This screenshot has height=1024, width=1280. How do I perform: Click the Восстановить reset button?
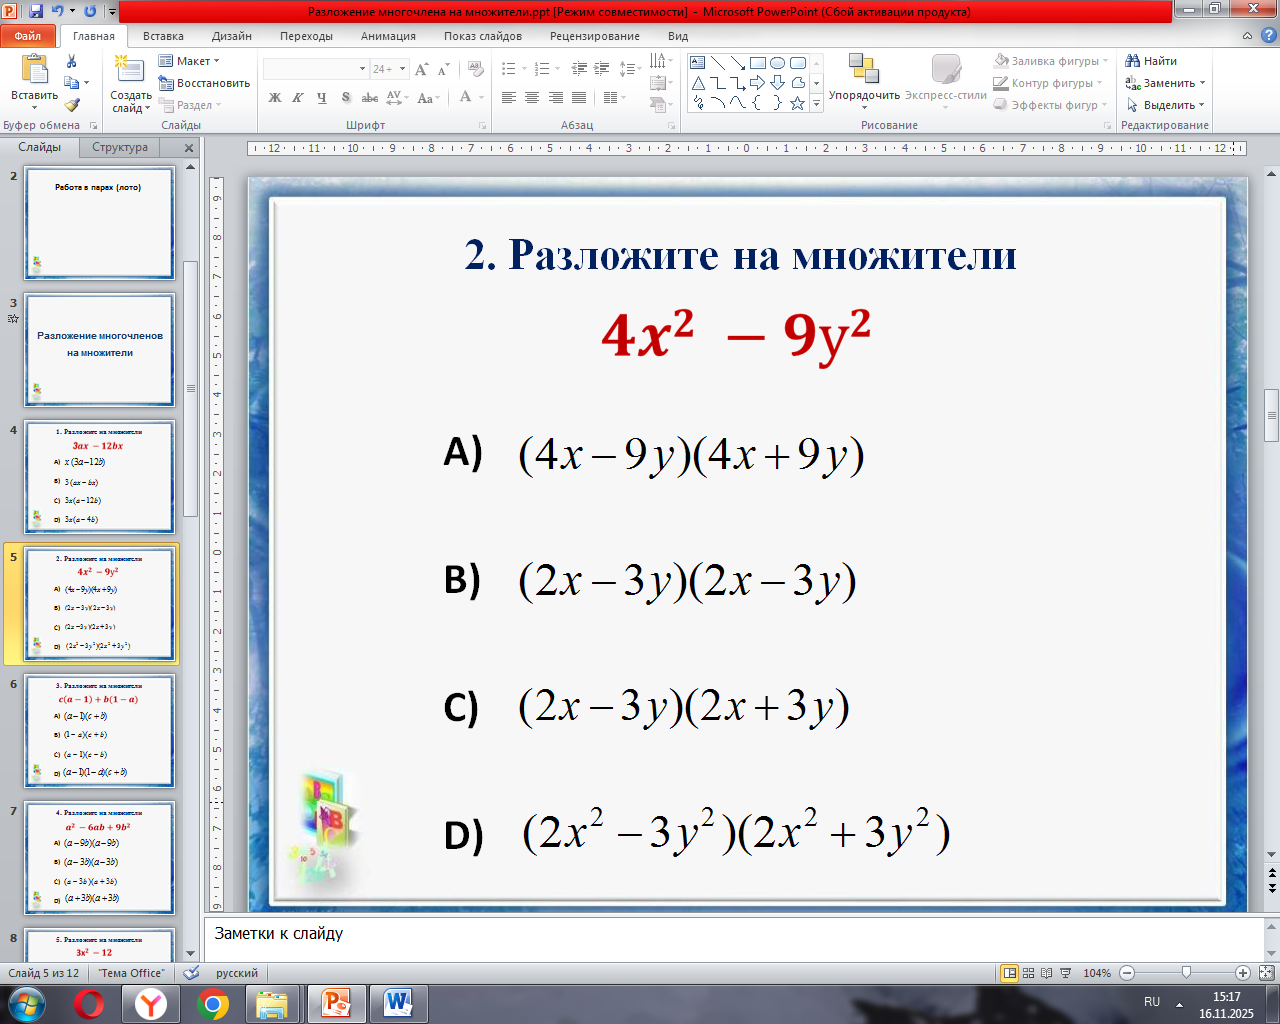click(x=205, y=83)
